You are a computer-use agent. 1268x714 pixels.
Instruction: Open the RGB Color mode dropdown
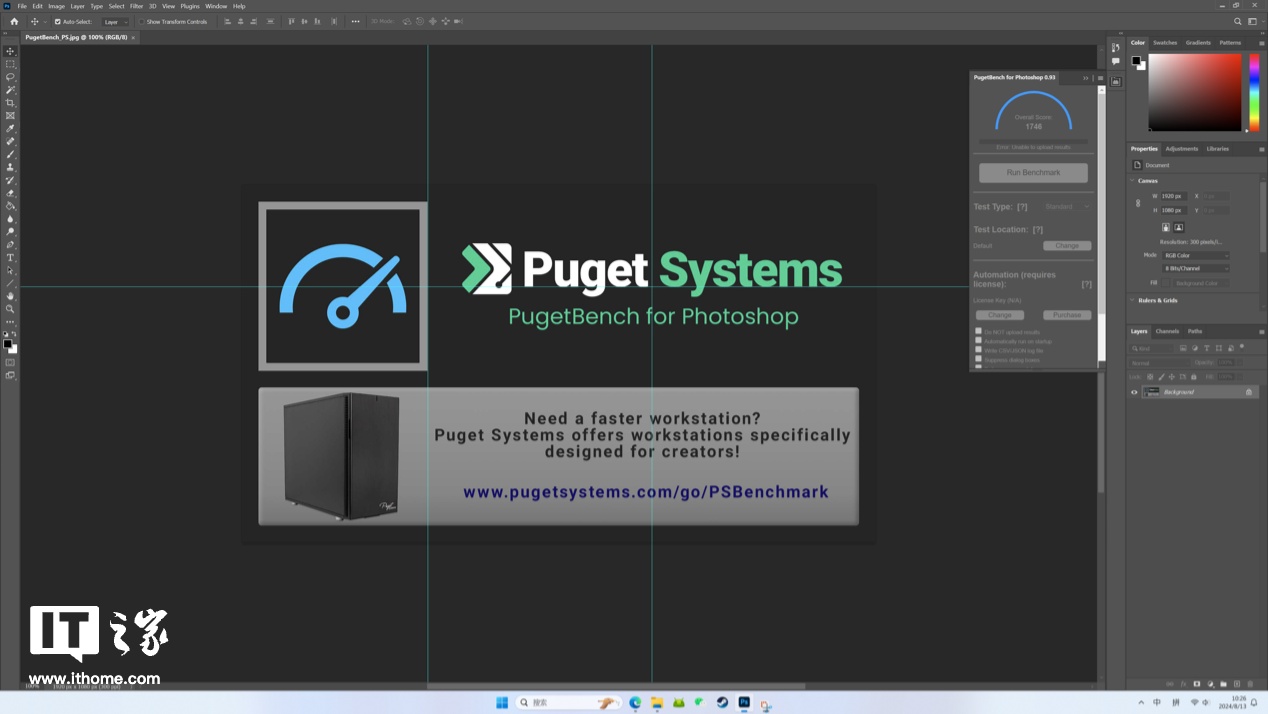click(1196, 255)
